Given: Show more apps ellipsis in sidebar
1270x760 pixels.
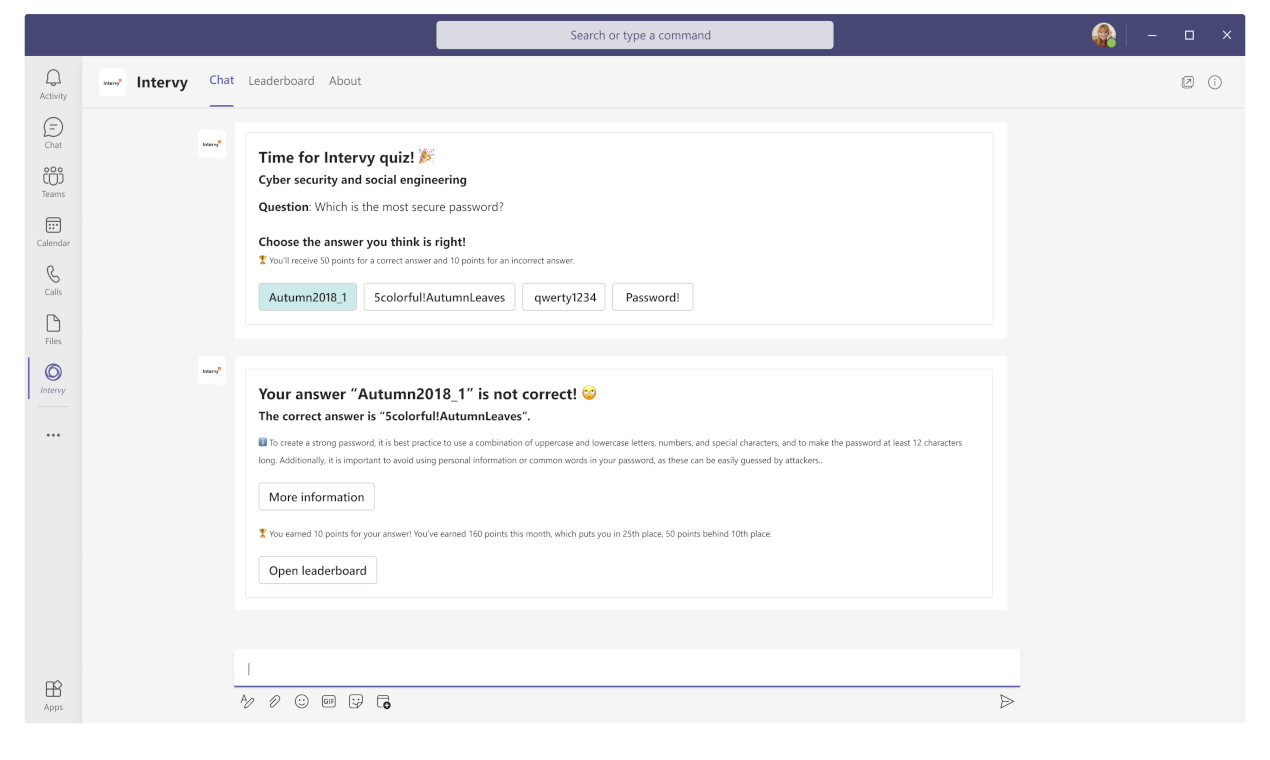Looking at the screenshot, I should (x=53, y=435).
